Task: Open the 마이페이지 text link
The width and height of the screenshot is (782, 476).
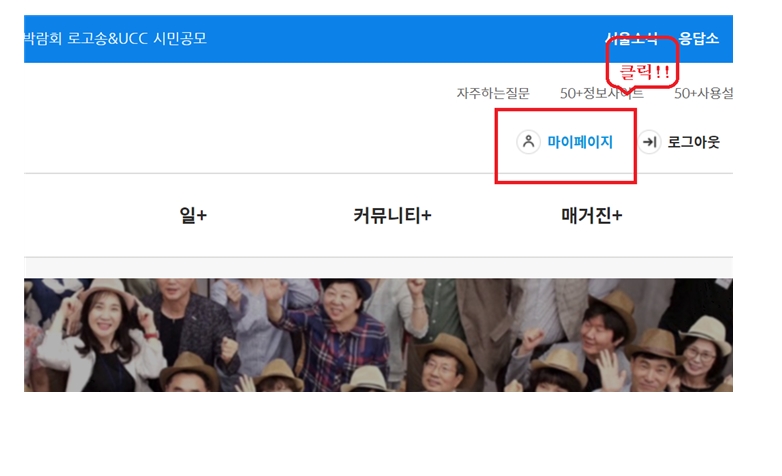Action: point(580,142)
